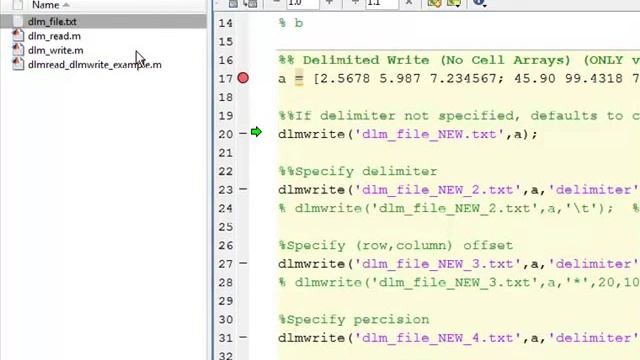Sort files by the Name column header
The height and width of the screenshot is (360, 640).
click(45, 5)
